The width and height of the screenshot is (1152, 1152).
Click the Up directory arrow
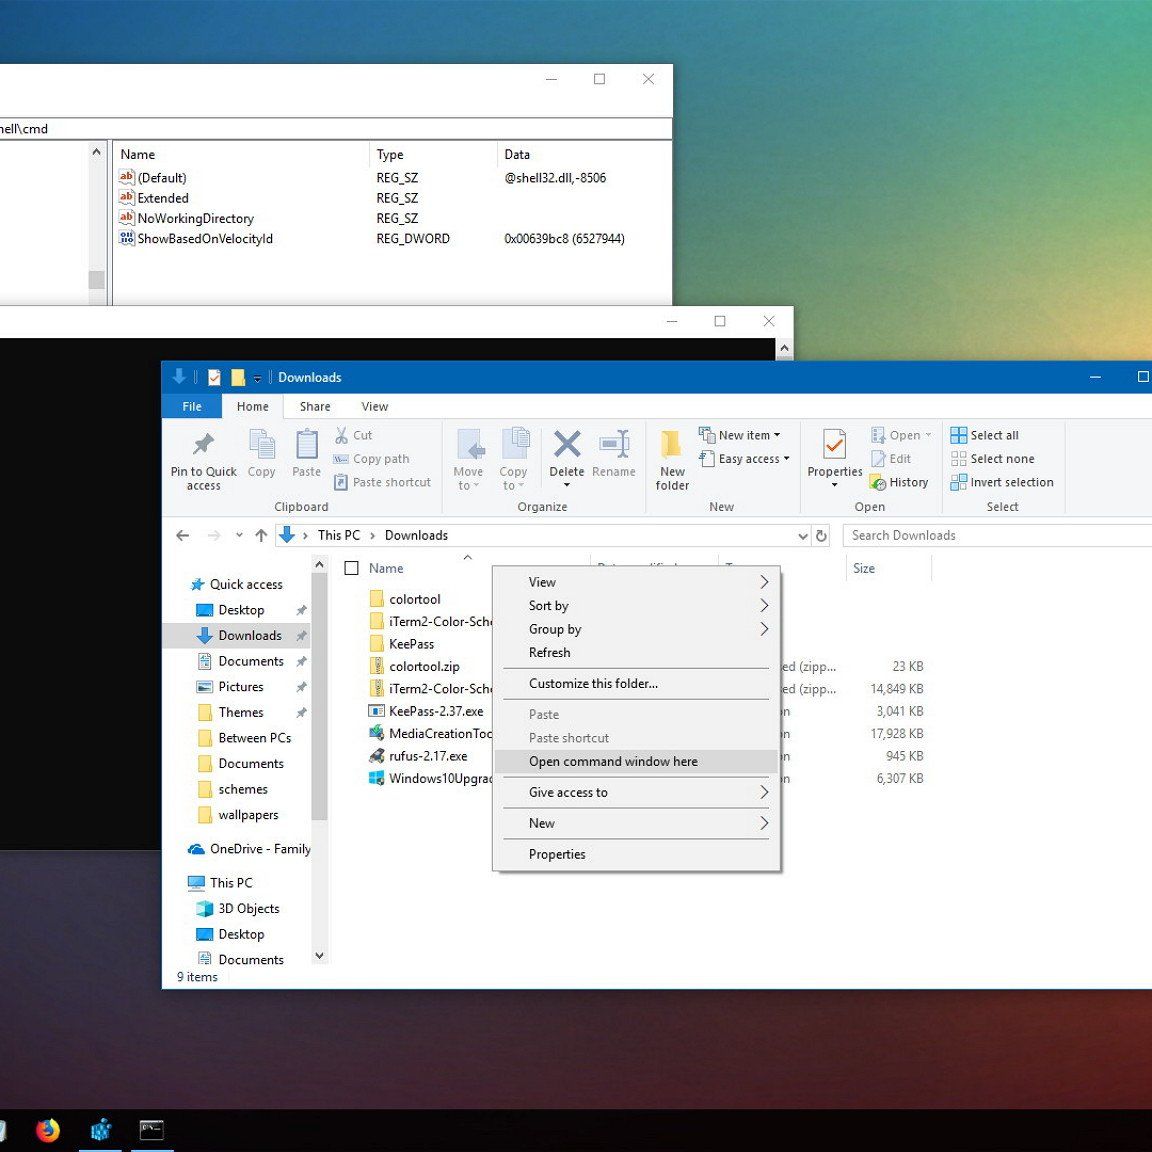(x=261, y=536)
